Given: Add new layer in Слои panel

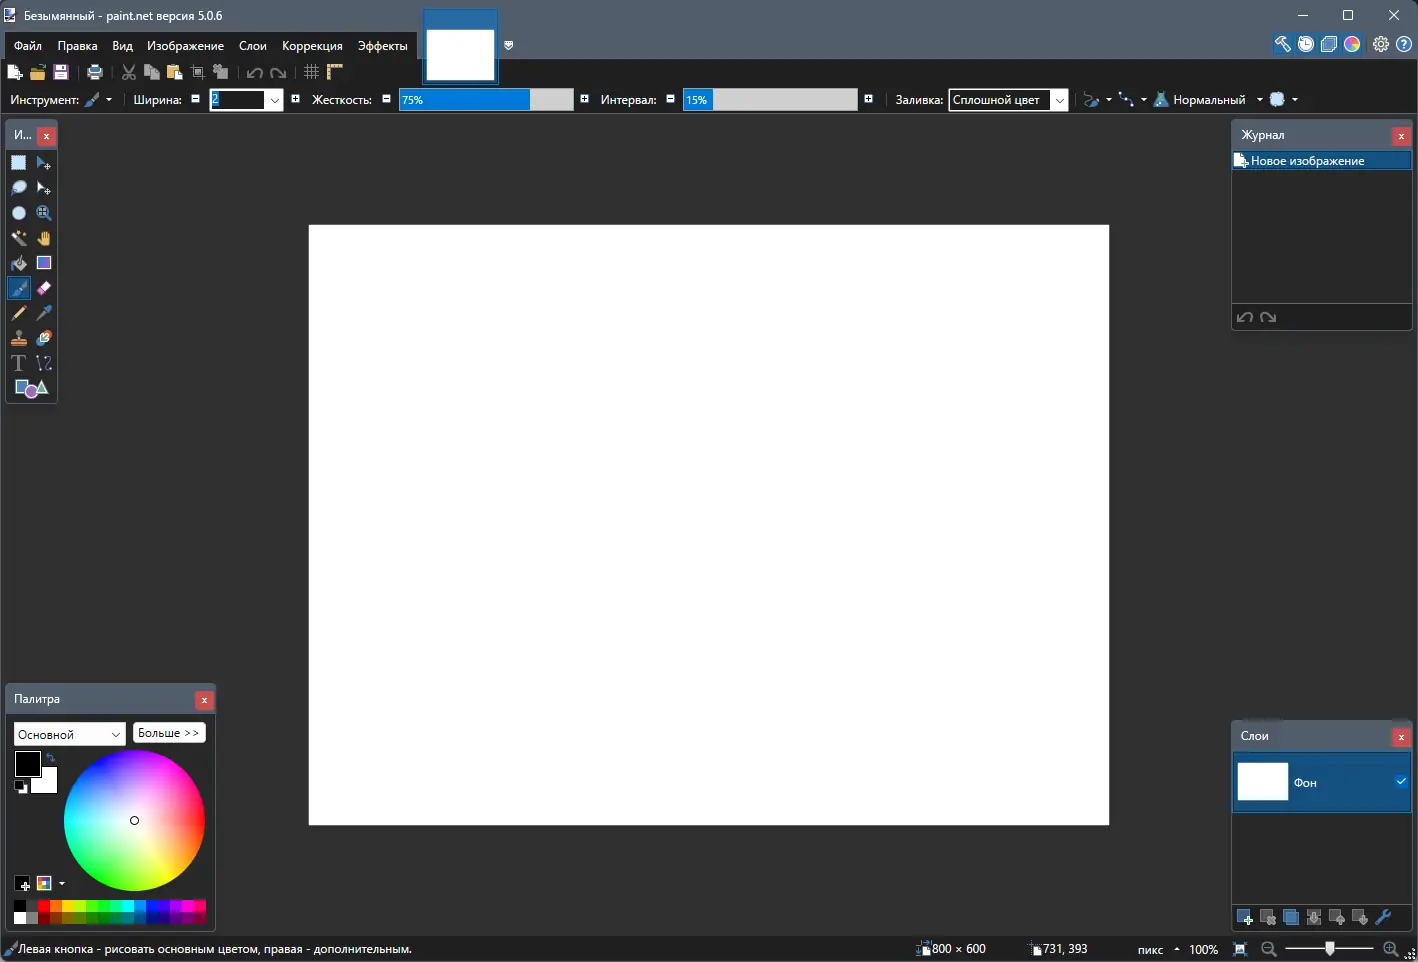Looking at the screenshot, I should click(x=1245, y=917).
